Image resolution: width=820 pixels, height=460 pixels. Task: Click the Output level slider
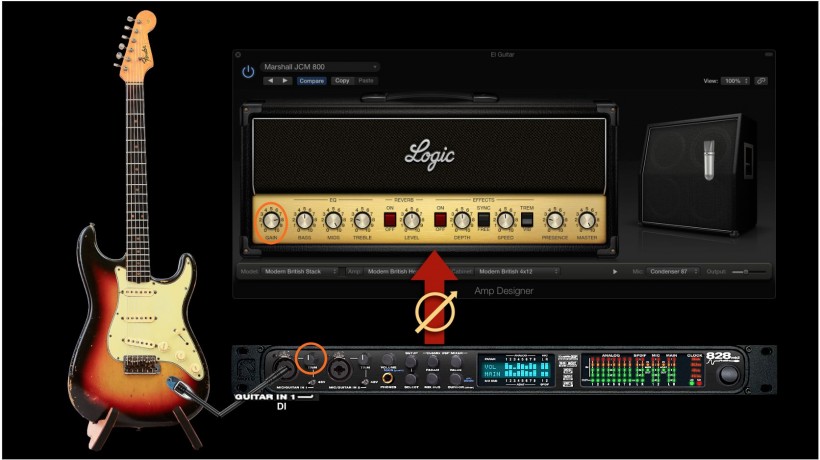click(x=748, y=272)
